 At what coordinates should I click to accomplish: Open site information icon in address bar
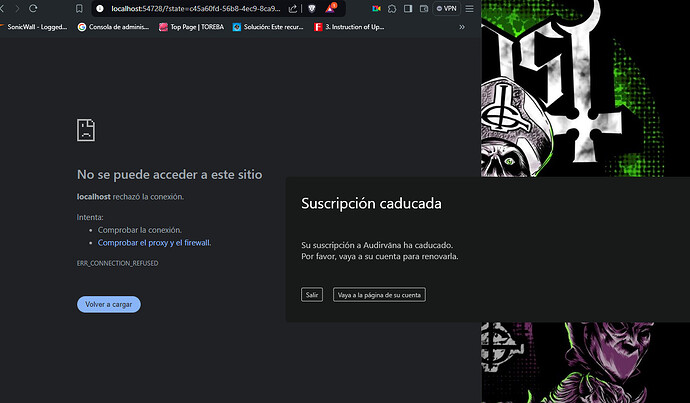coord(100,8)
